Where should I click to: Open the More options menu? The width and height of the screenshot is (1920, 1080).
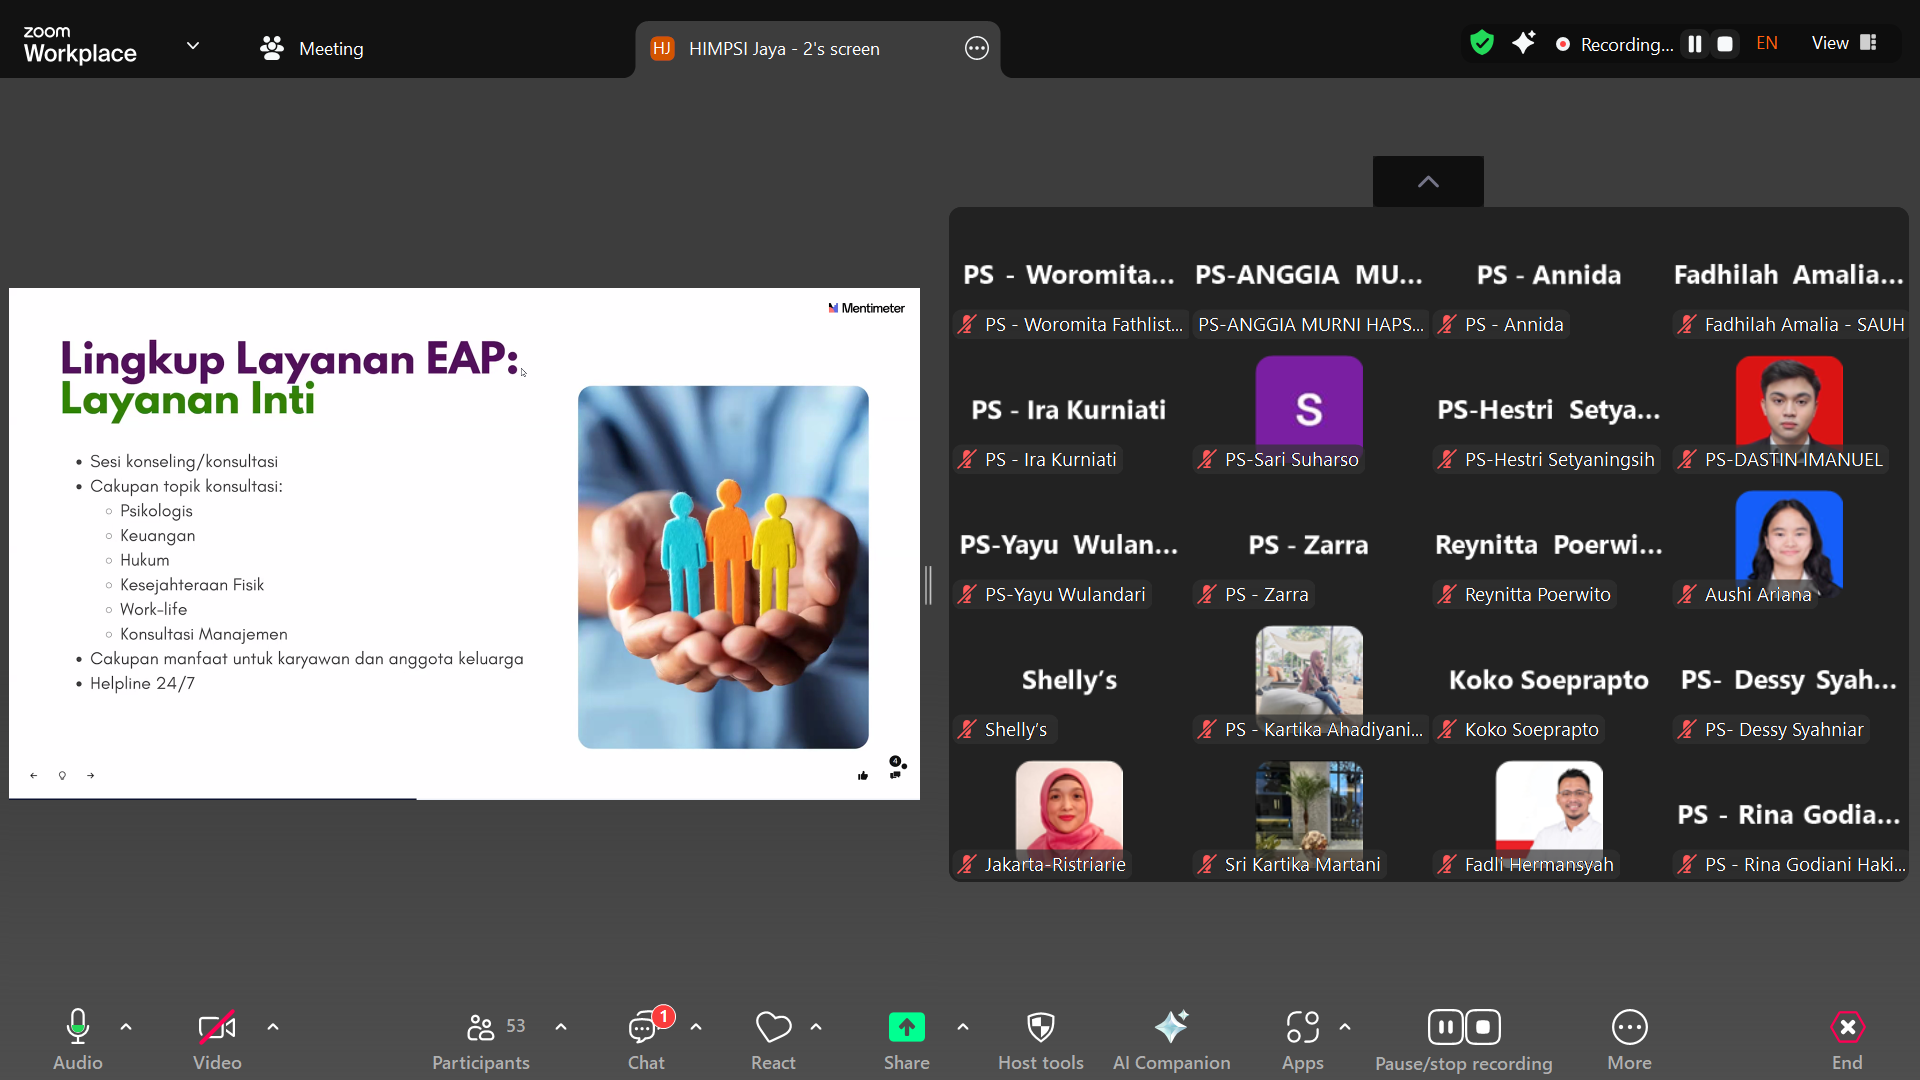point(1630,1040)
